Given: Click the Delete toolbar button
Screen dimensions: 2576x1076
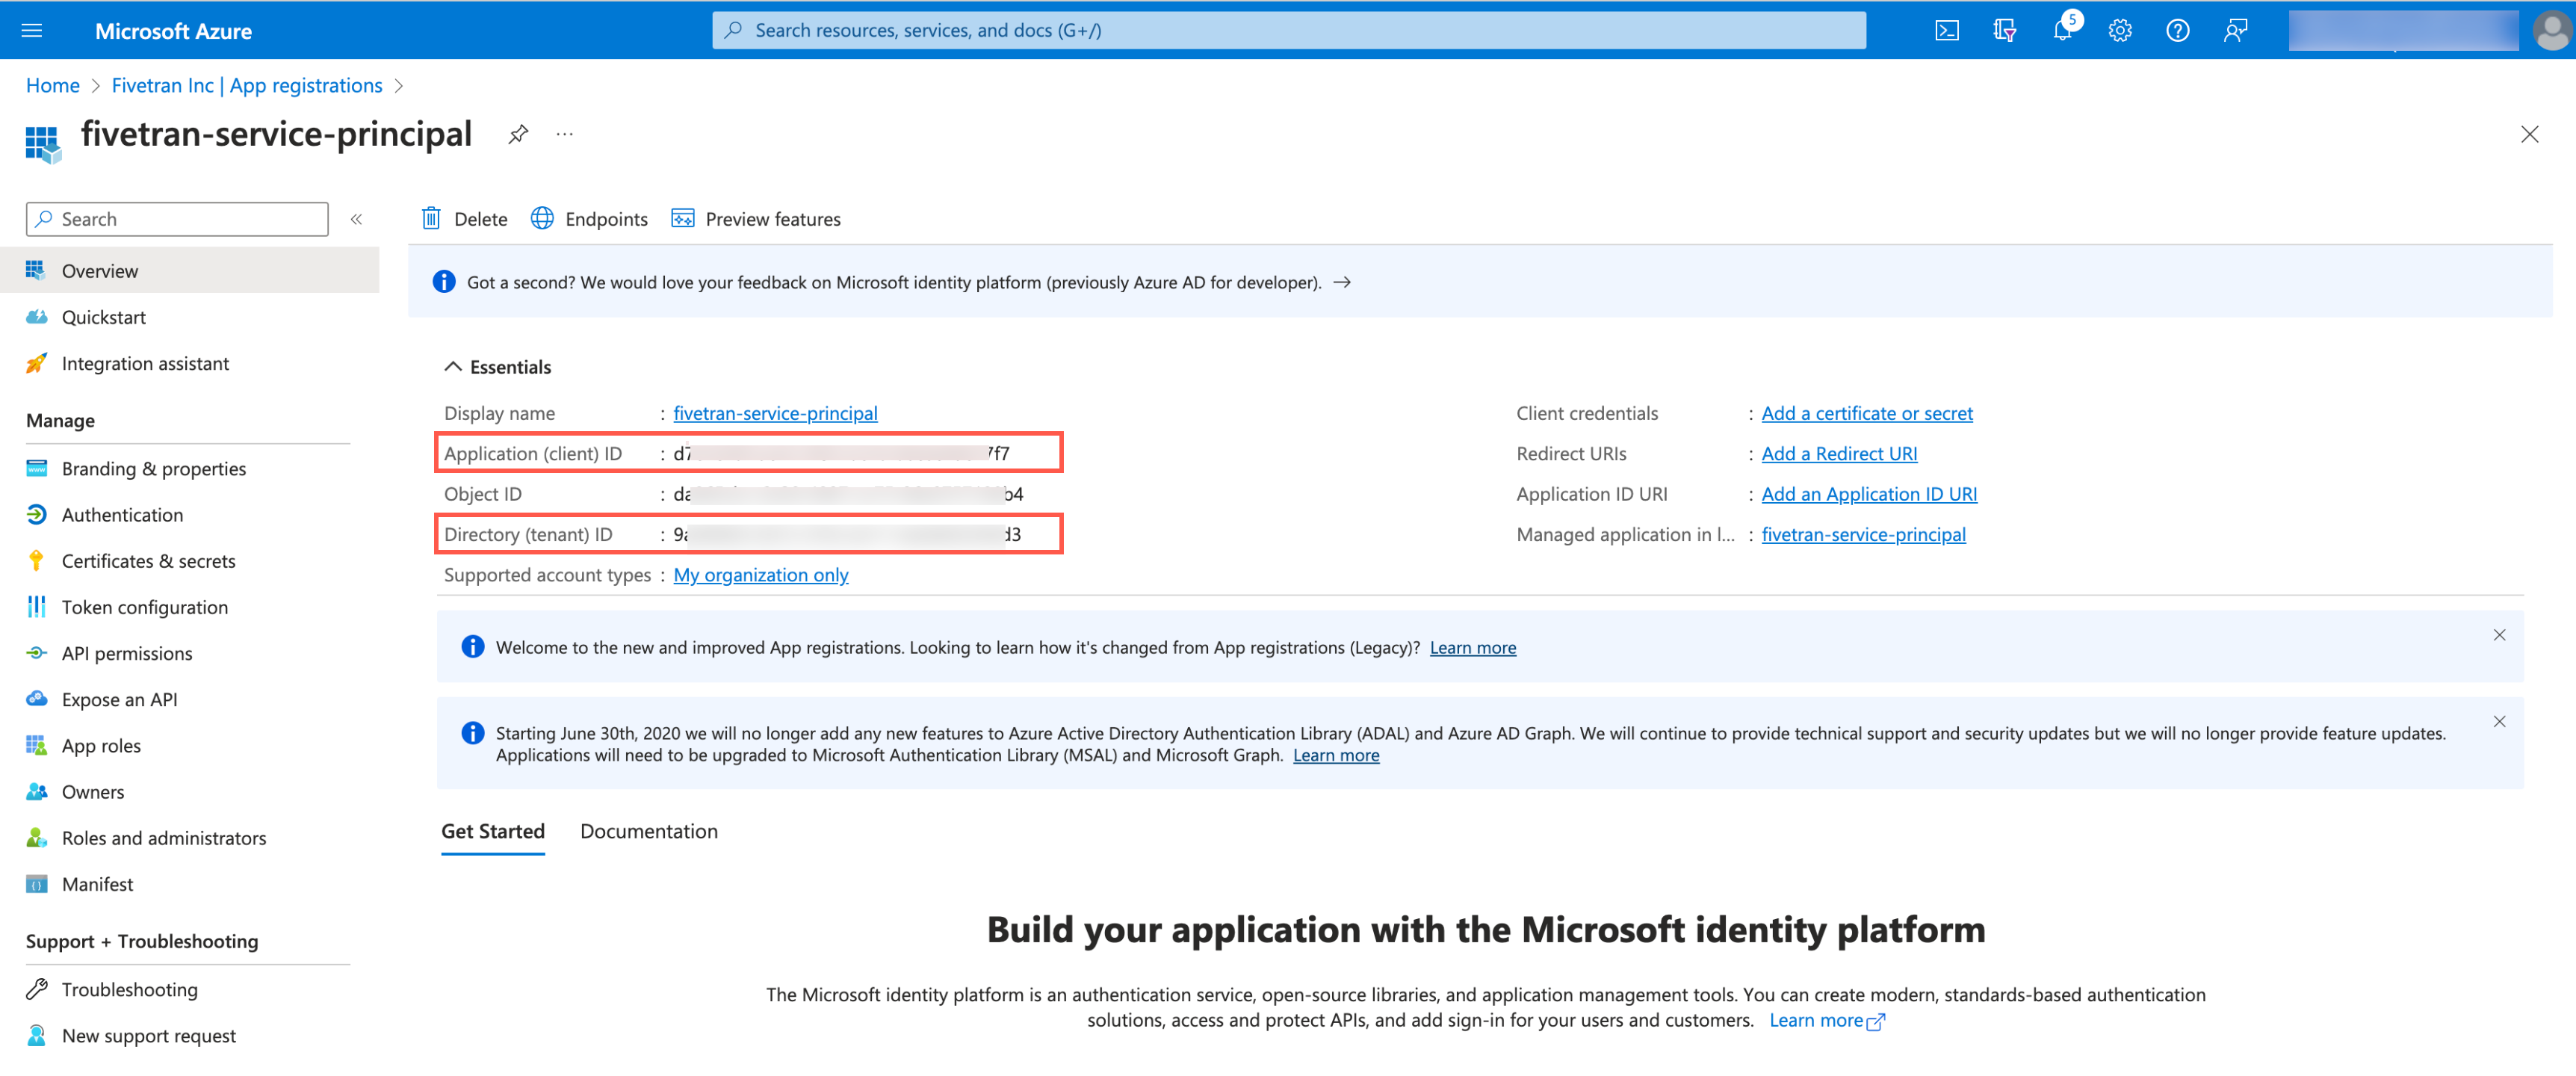Looking at the screenshot, I should [465, 219].
